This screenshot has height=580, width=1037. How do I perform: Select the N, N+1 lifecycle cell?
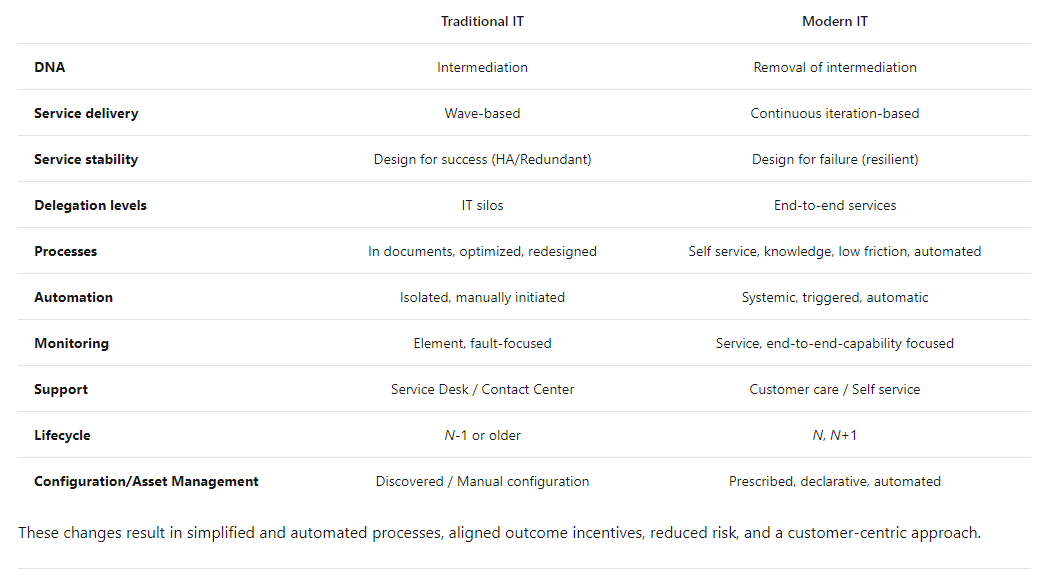point(834,435)
